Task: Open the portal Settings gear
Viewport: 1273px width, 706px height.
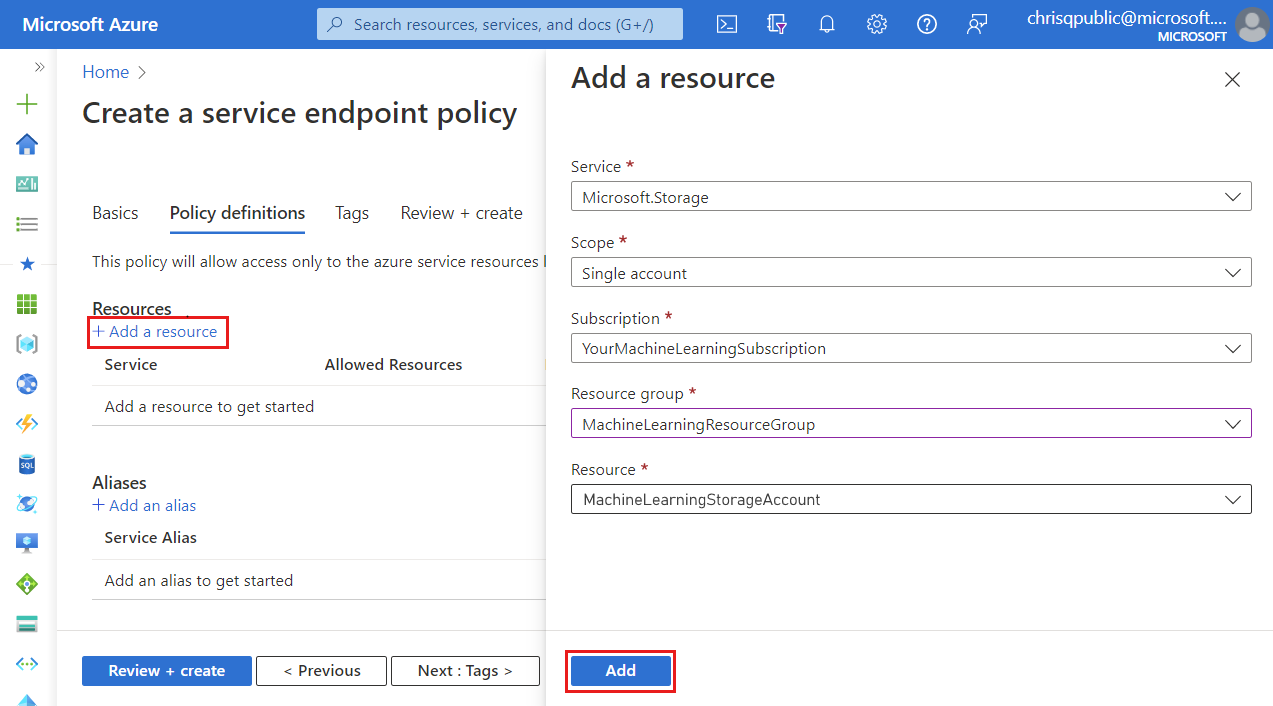Action: (x=877, y=25)
